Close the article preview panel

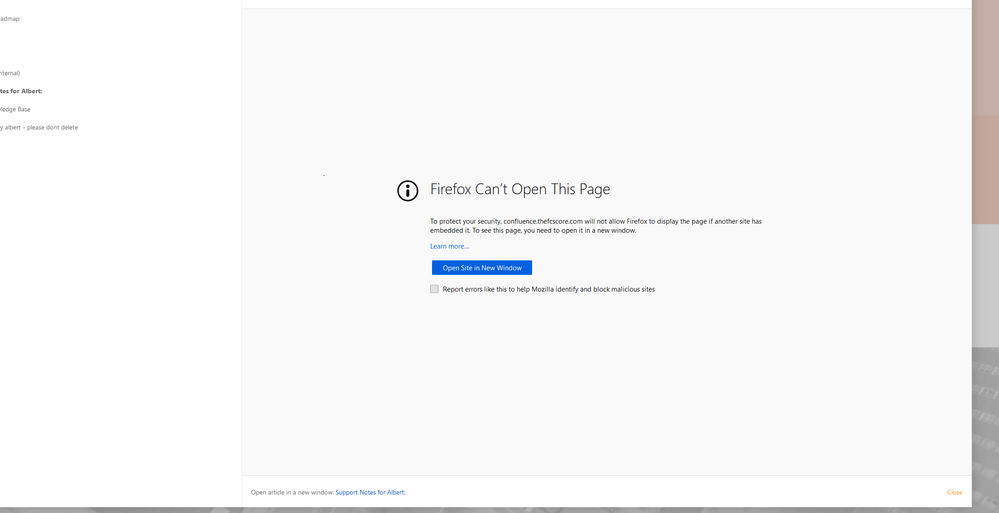click(954, 492)
